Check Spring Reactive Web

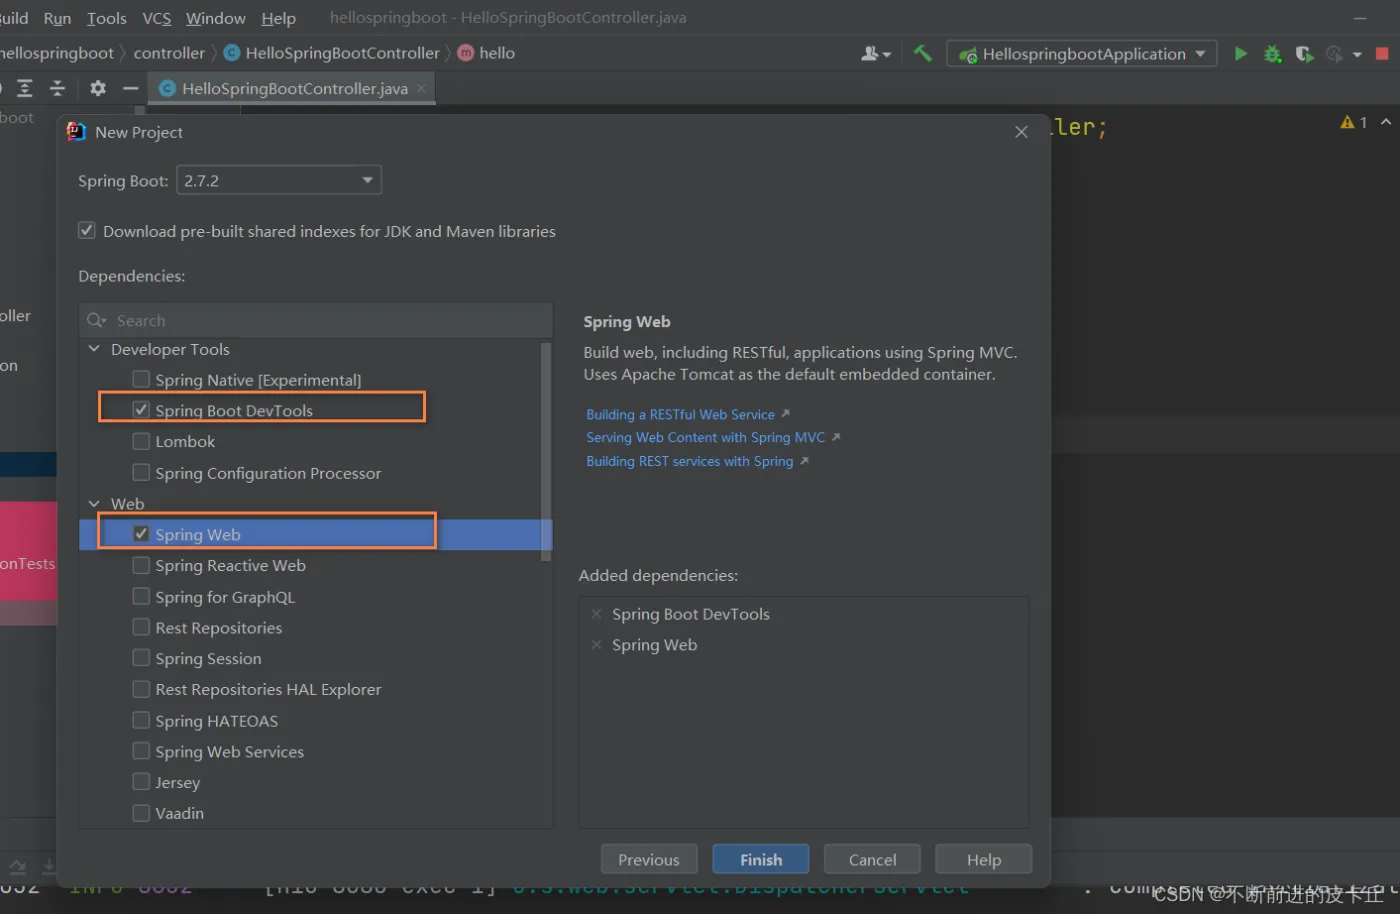(x=141, y=565)
